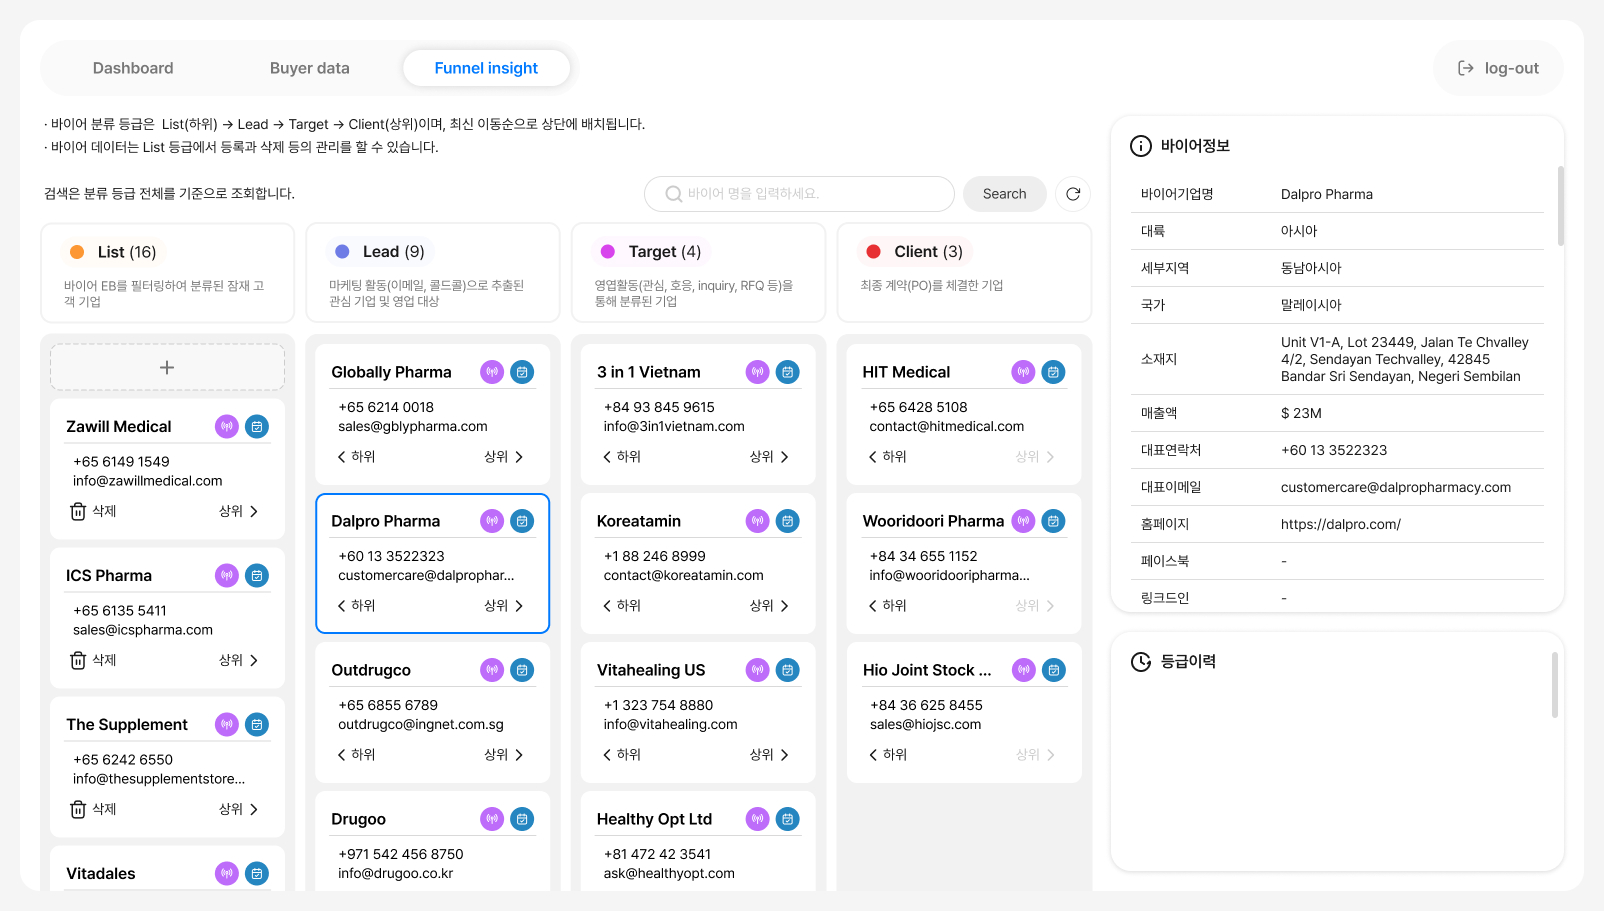Delete The Supplement using 삭제

(x=93, y=809)
